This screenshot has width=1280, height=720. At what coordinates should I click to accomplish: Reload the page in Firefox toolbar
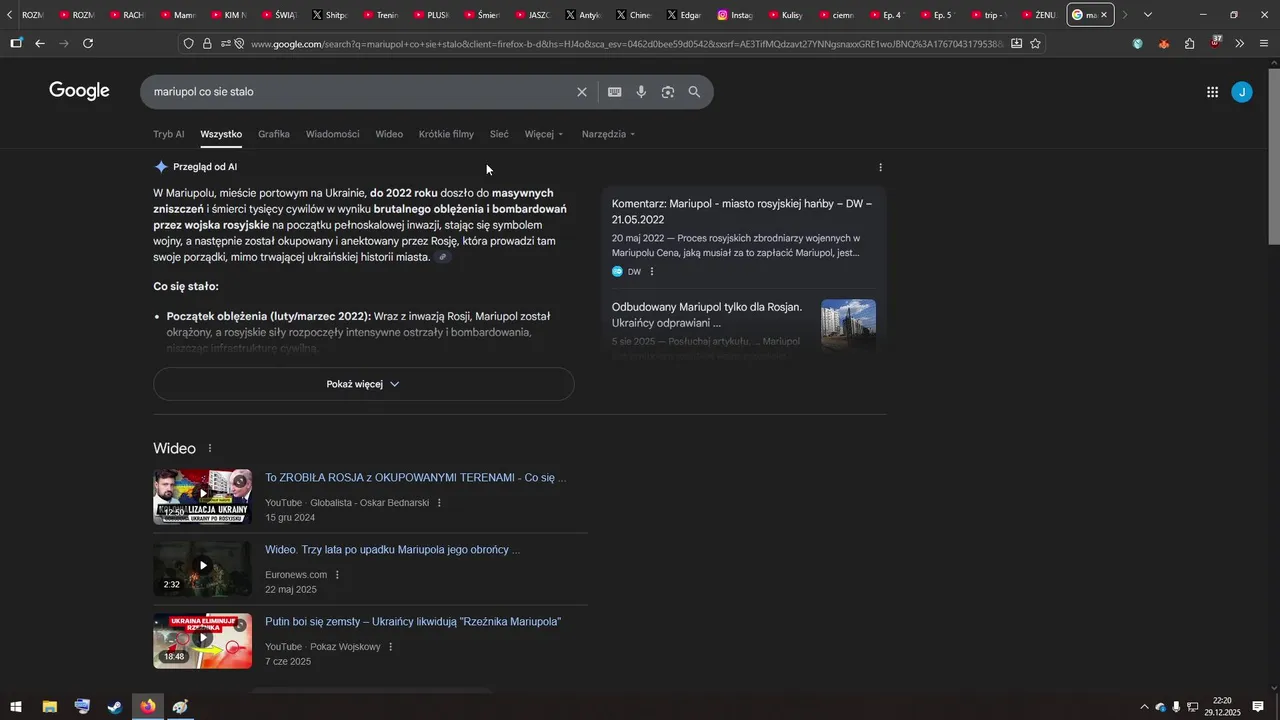[x=88, y=43]
